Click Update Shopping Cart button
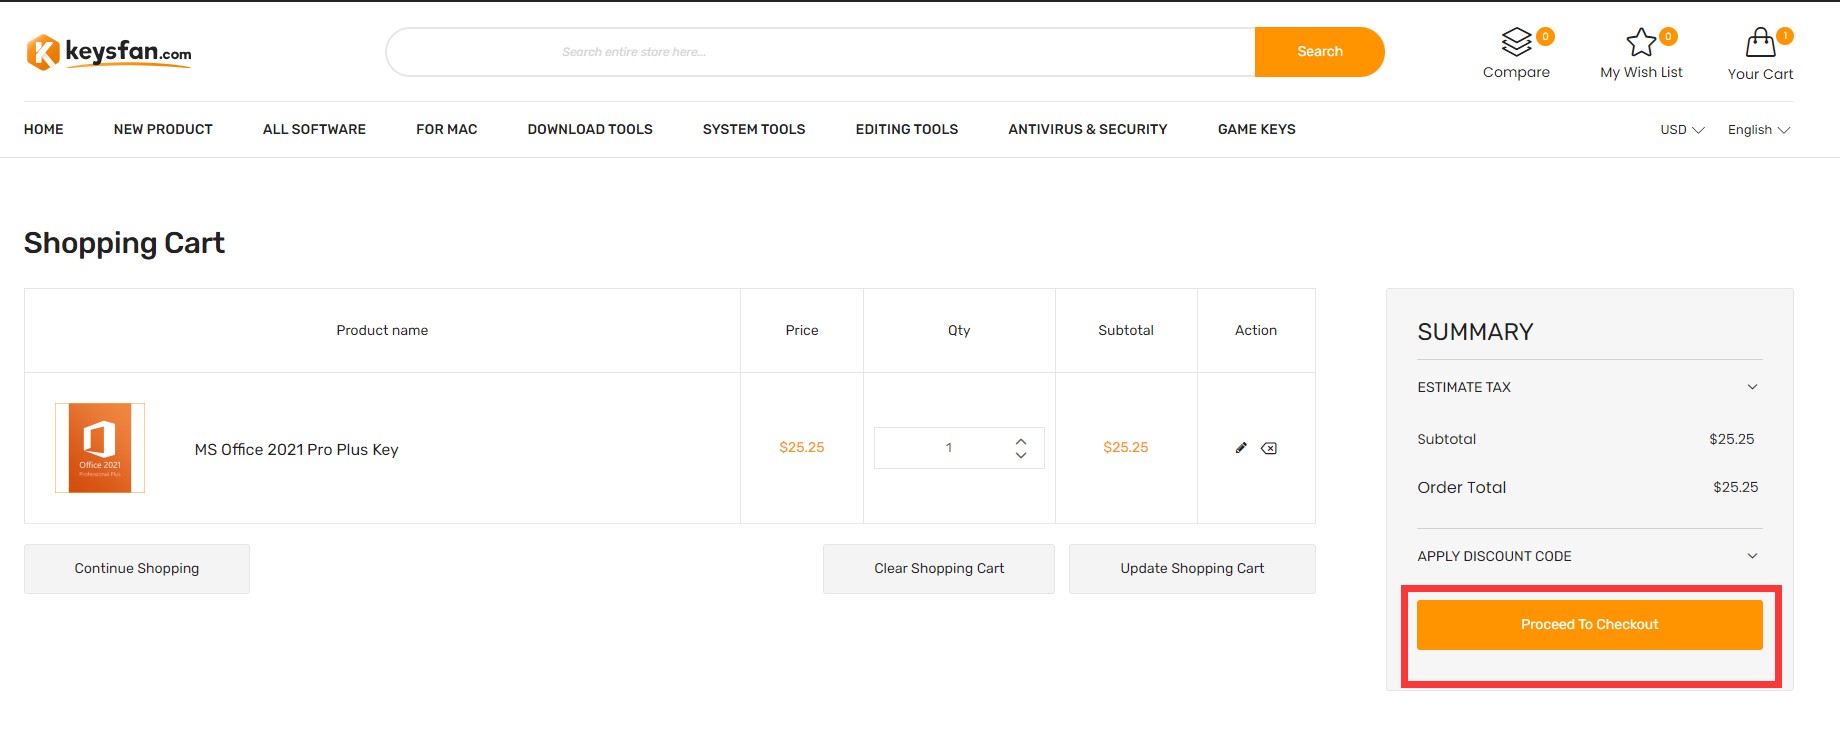The width and height of the screenshot is (1840, 735). click(1192, 569)
